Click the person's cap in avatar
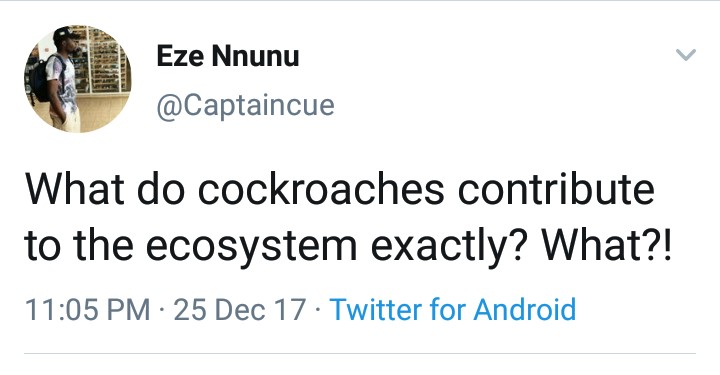This screenshot has height=375, width=720. [x=64, y=34]
